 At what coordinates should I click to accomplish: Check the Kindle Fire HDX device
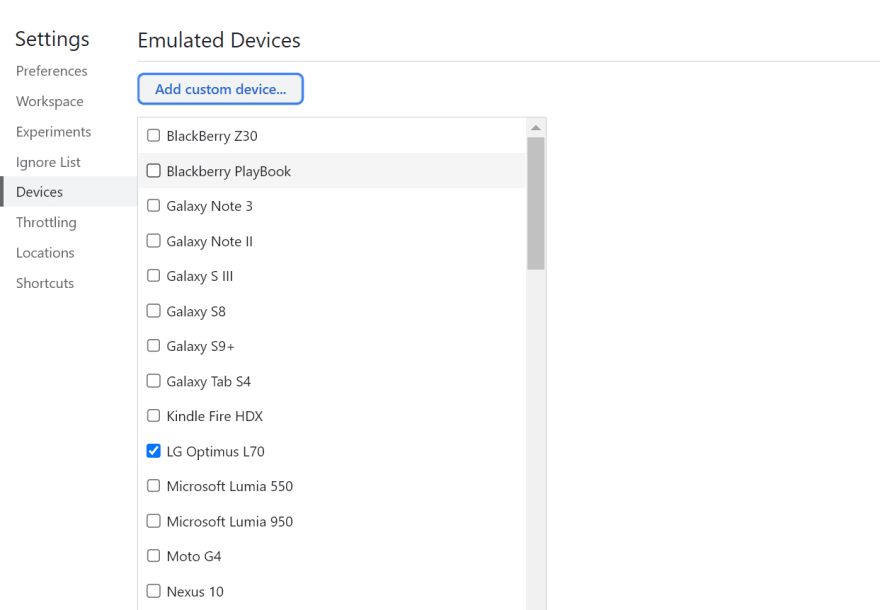coord(153,416)
